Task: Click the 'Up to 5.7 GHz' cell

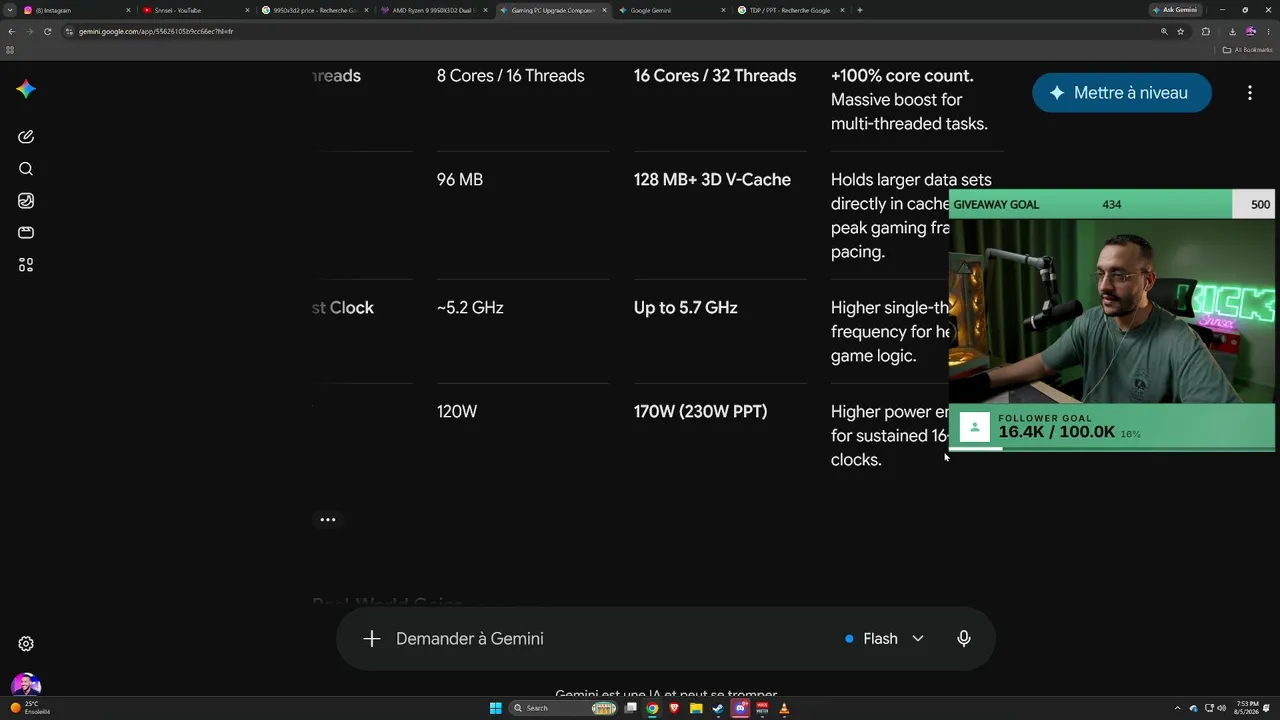Action: coord(686,308)
